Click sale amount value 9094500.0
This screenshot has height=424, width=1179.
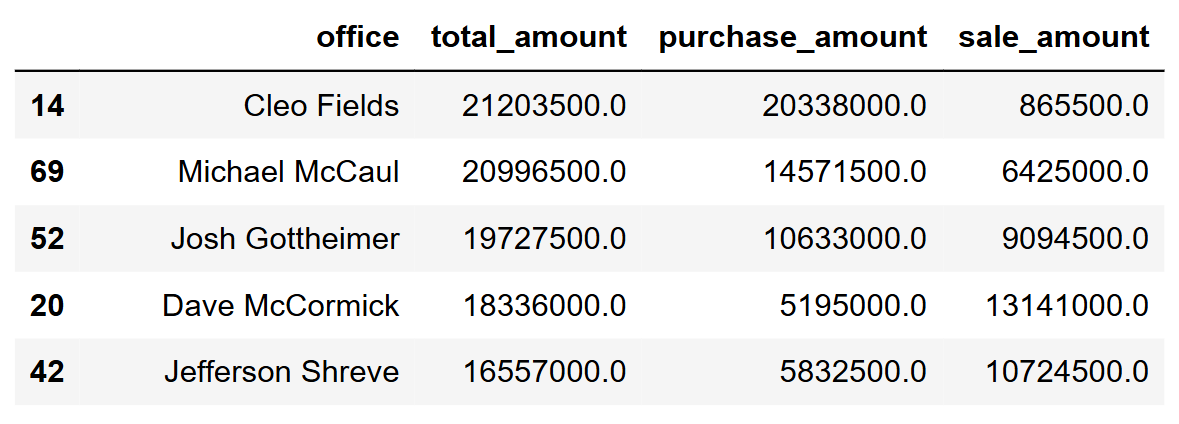pos(1075,239)
